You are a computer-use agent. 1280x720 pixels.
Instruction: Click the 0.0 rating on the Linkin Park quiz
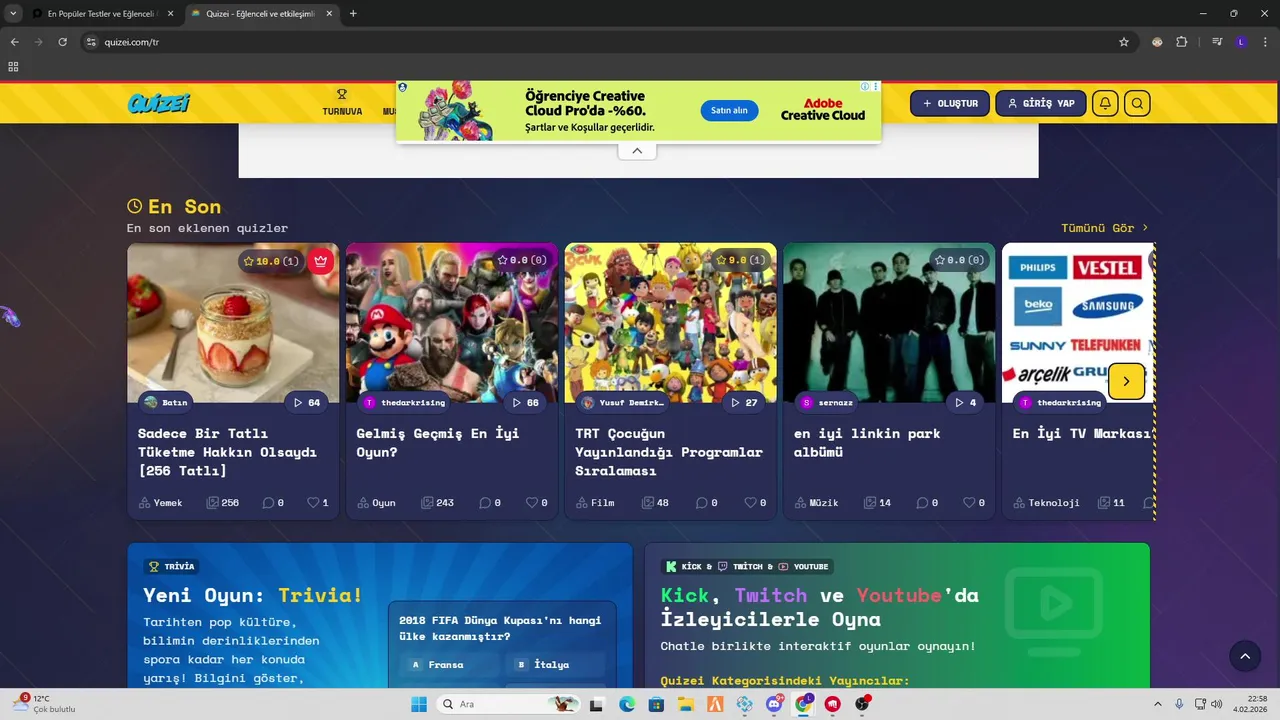point(959,260)
